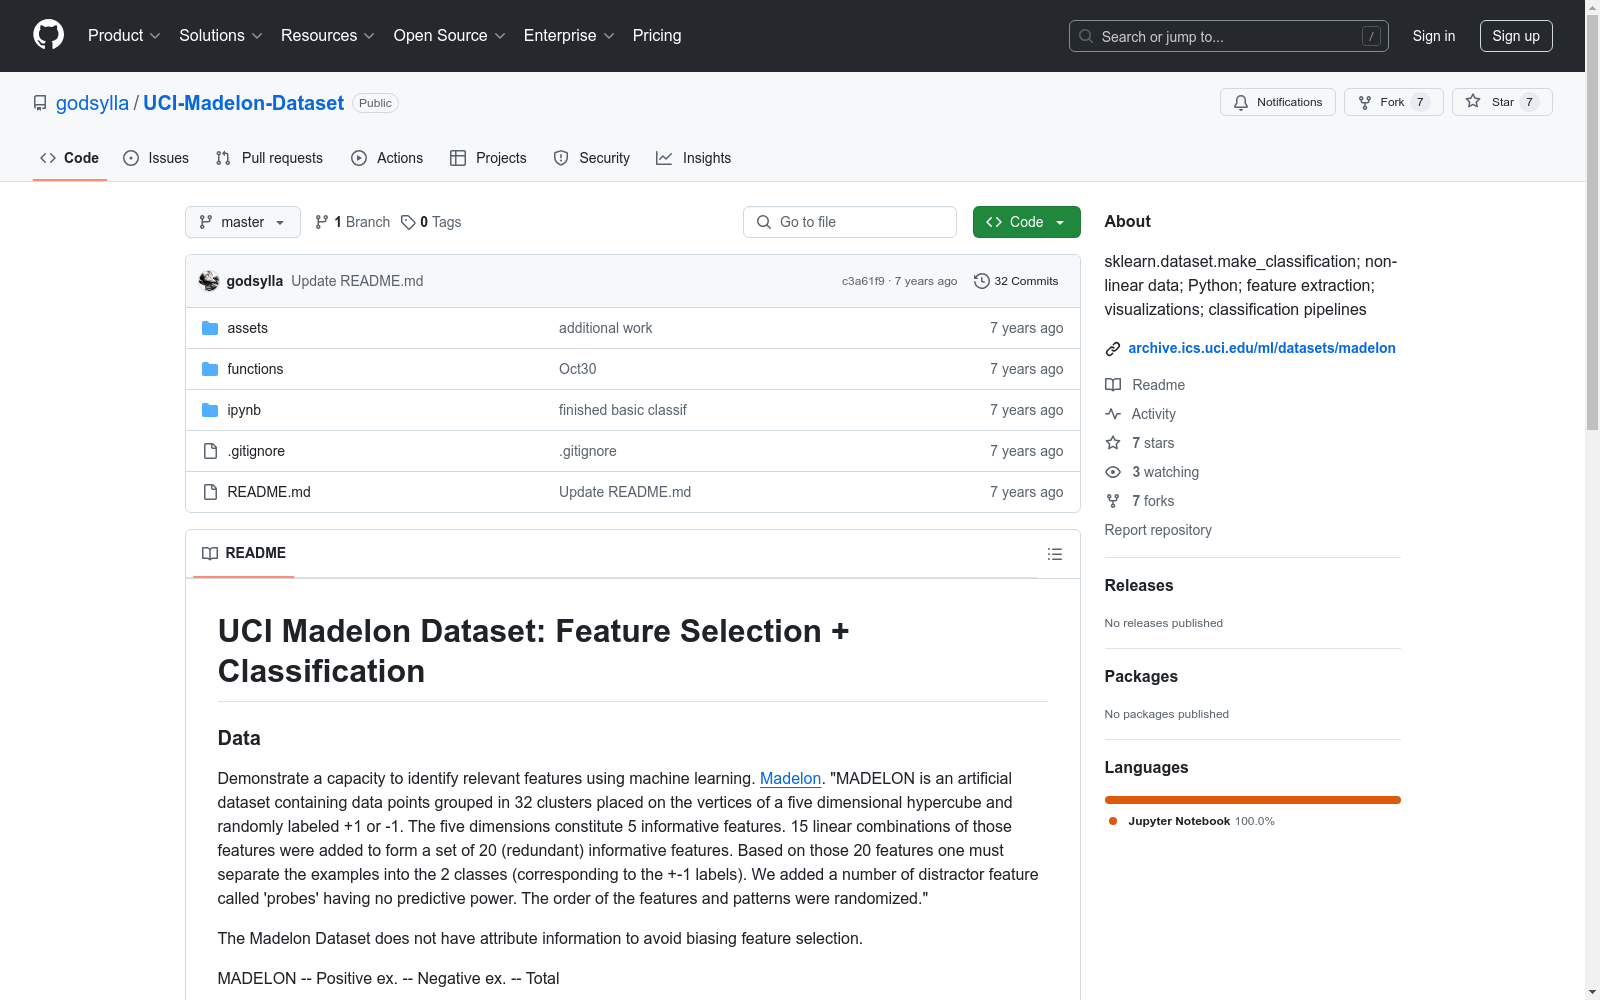Viewport: 1600px width, 1000px height.
Task: Expand the Open Source menu
Action: pos(450,36)
